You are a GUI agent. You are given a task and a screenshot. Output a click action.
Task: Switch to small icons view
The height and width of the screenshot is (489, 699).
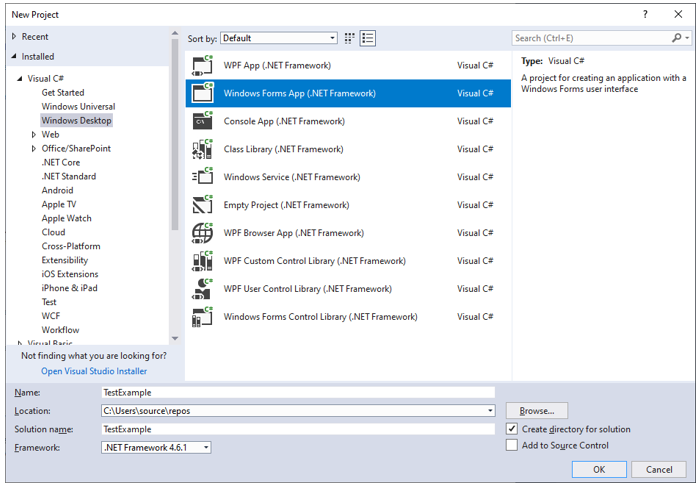350,38
